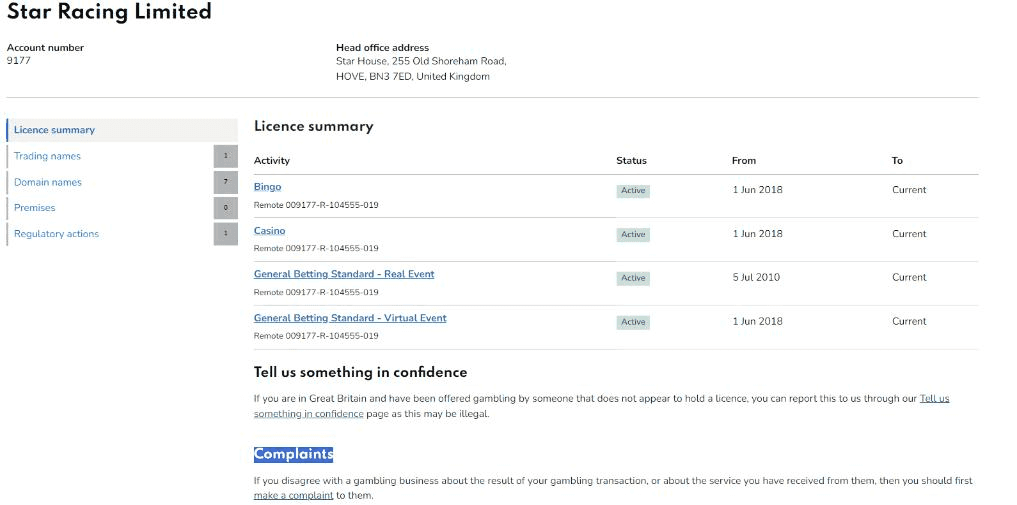
Task: Open General Betting Standard - Real Event link
Action: (x=343, y=274)
